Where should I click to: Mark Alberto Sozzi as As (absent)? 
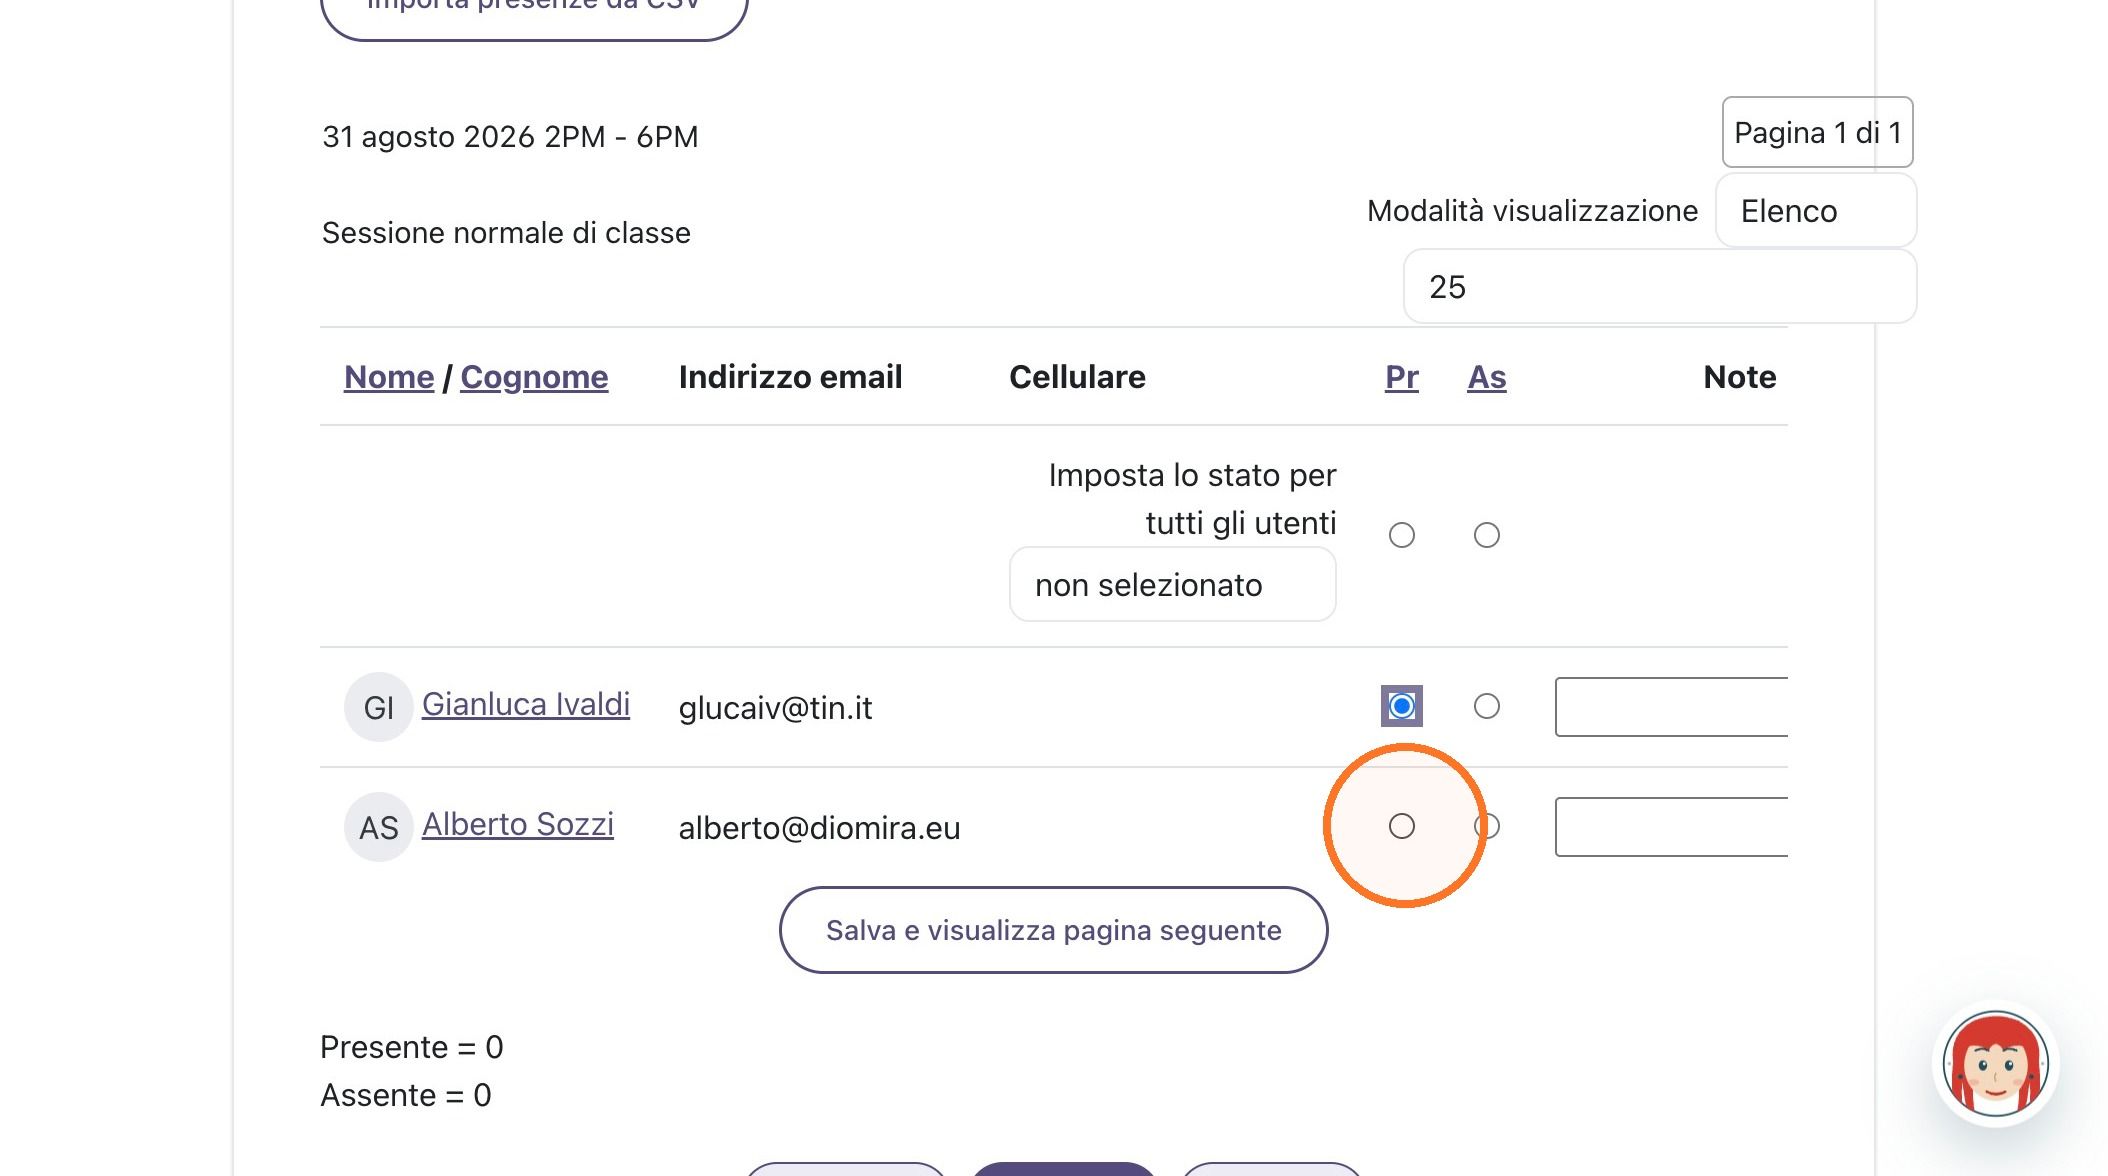pyautogui.click(x=1487, y=826)
